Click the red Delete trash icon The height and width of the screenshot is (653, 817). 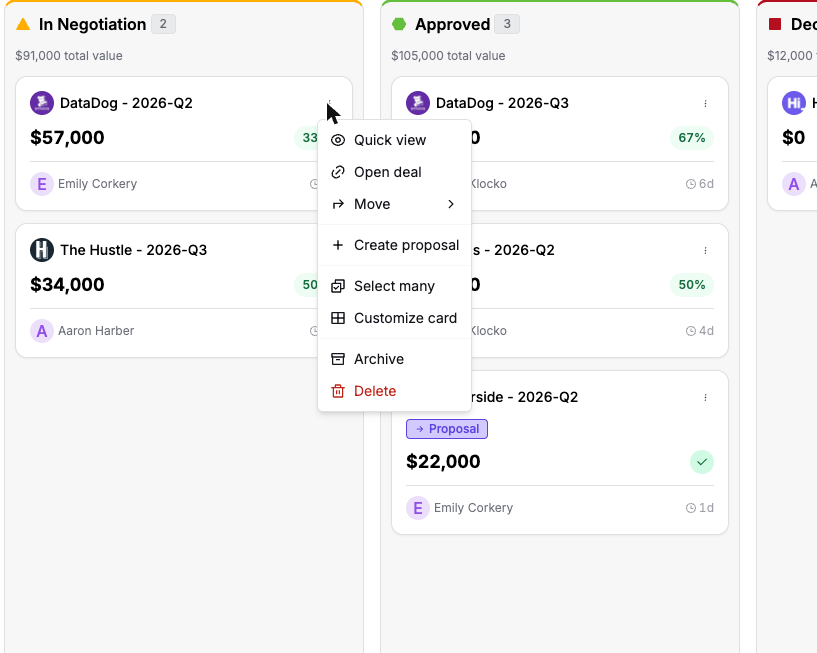(338, 391)
